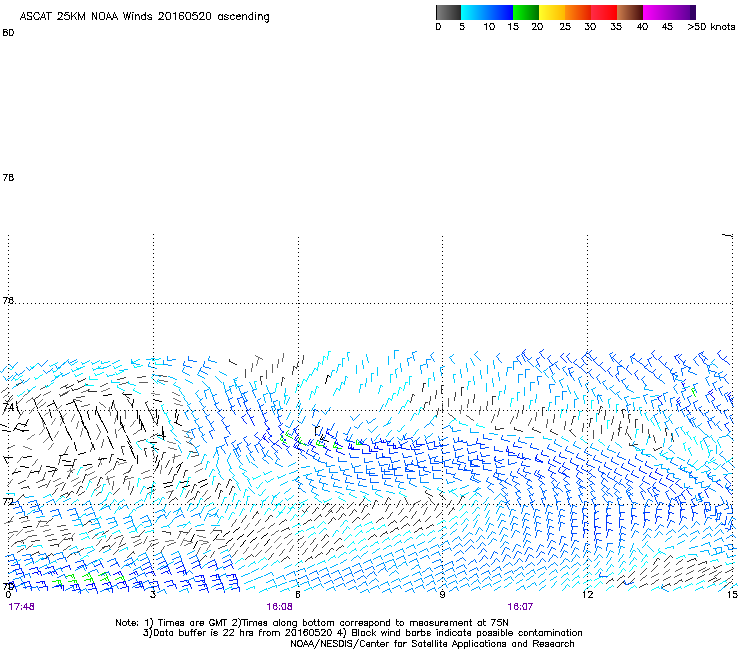Image resolution: width=740 pixels, height=650 pixels.
Task: Click the NOAA/NESDIS Center for Satellite Applications credit
Action: tap(432, 644)
